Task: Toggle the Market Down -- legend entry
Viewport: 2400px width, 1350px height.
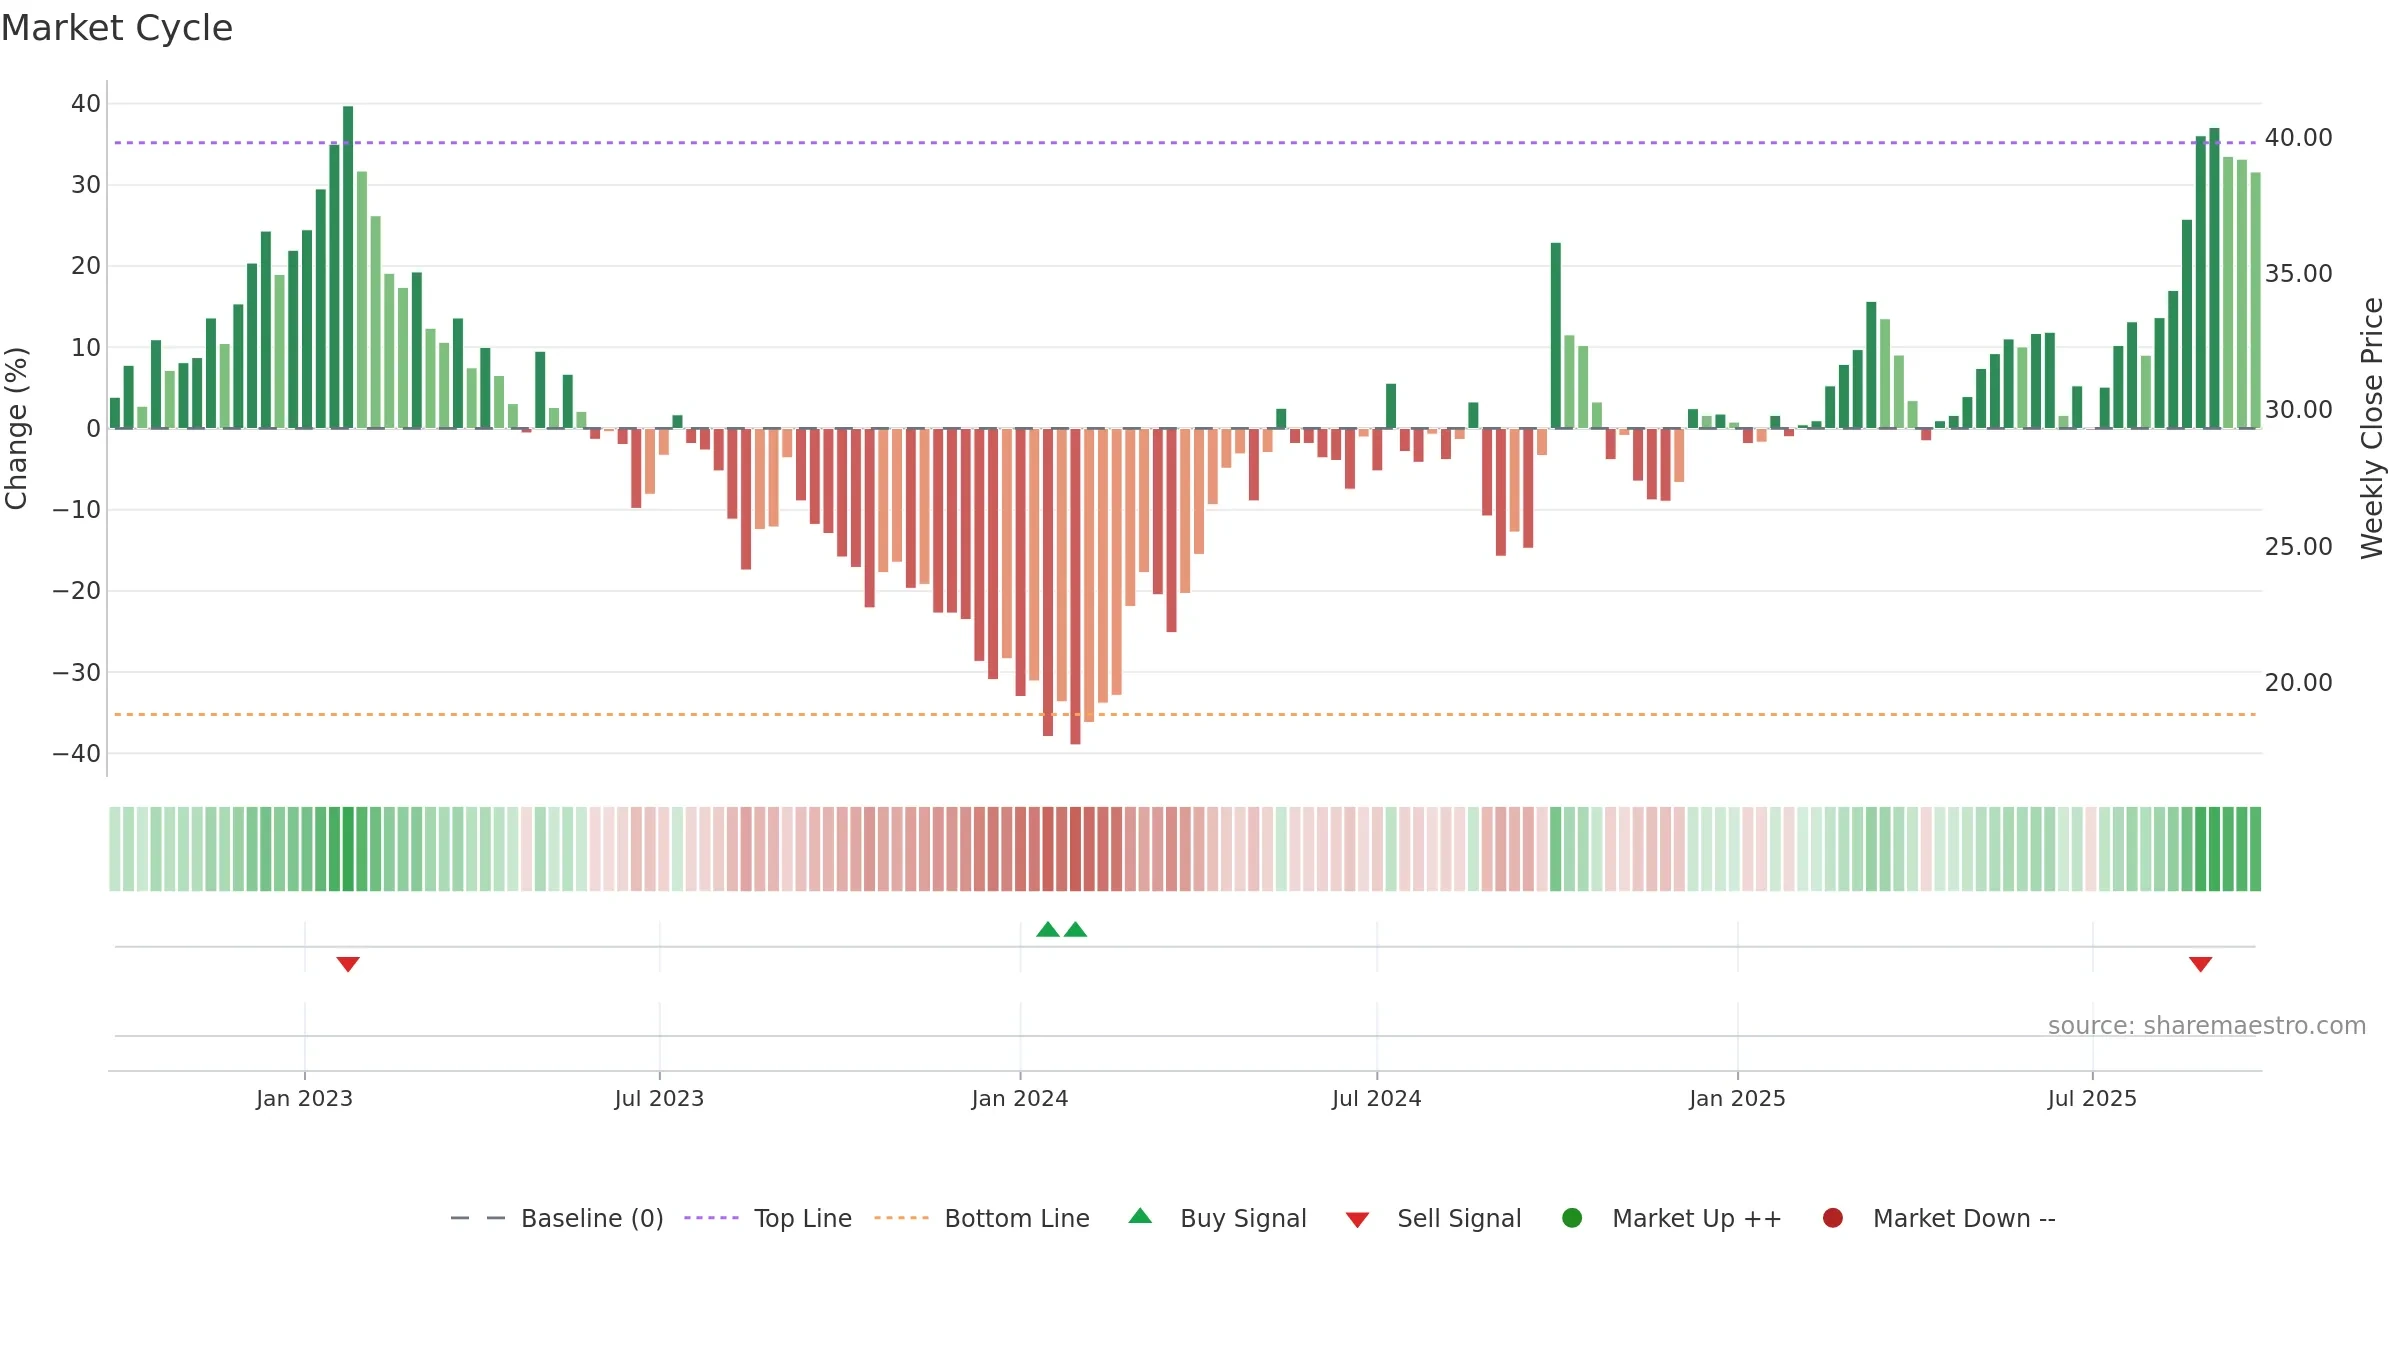Action: tap(1938, 1218)
